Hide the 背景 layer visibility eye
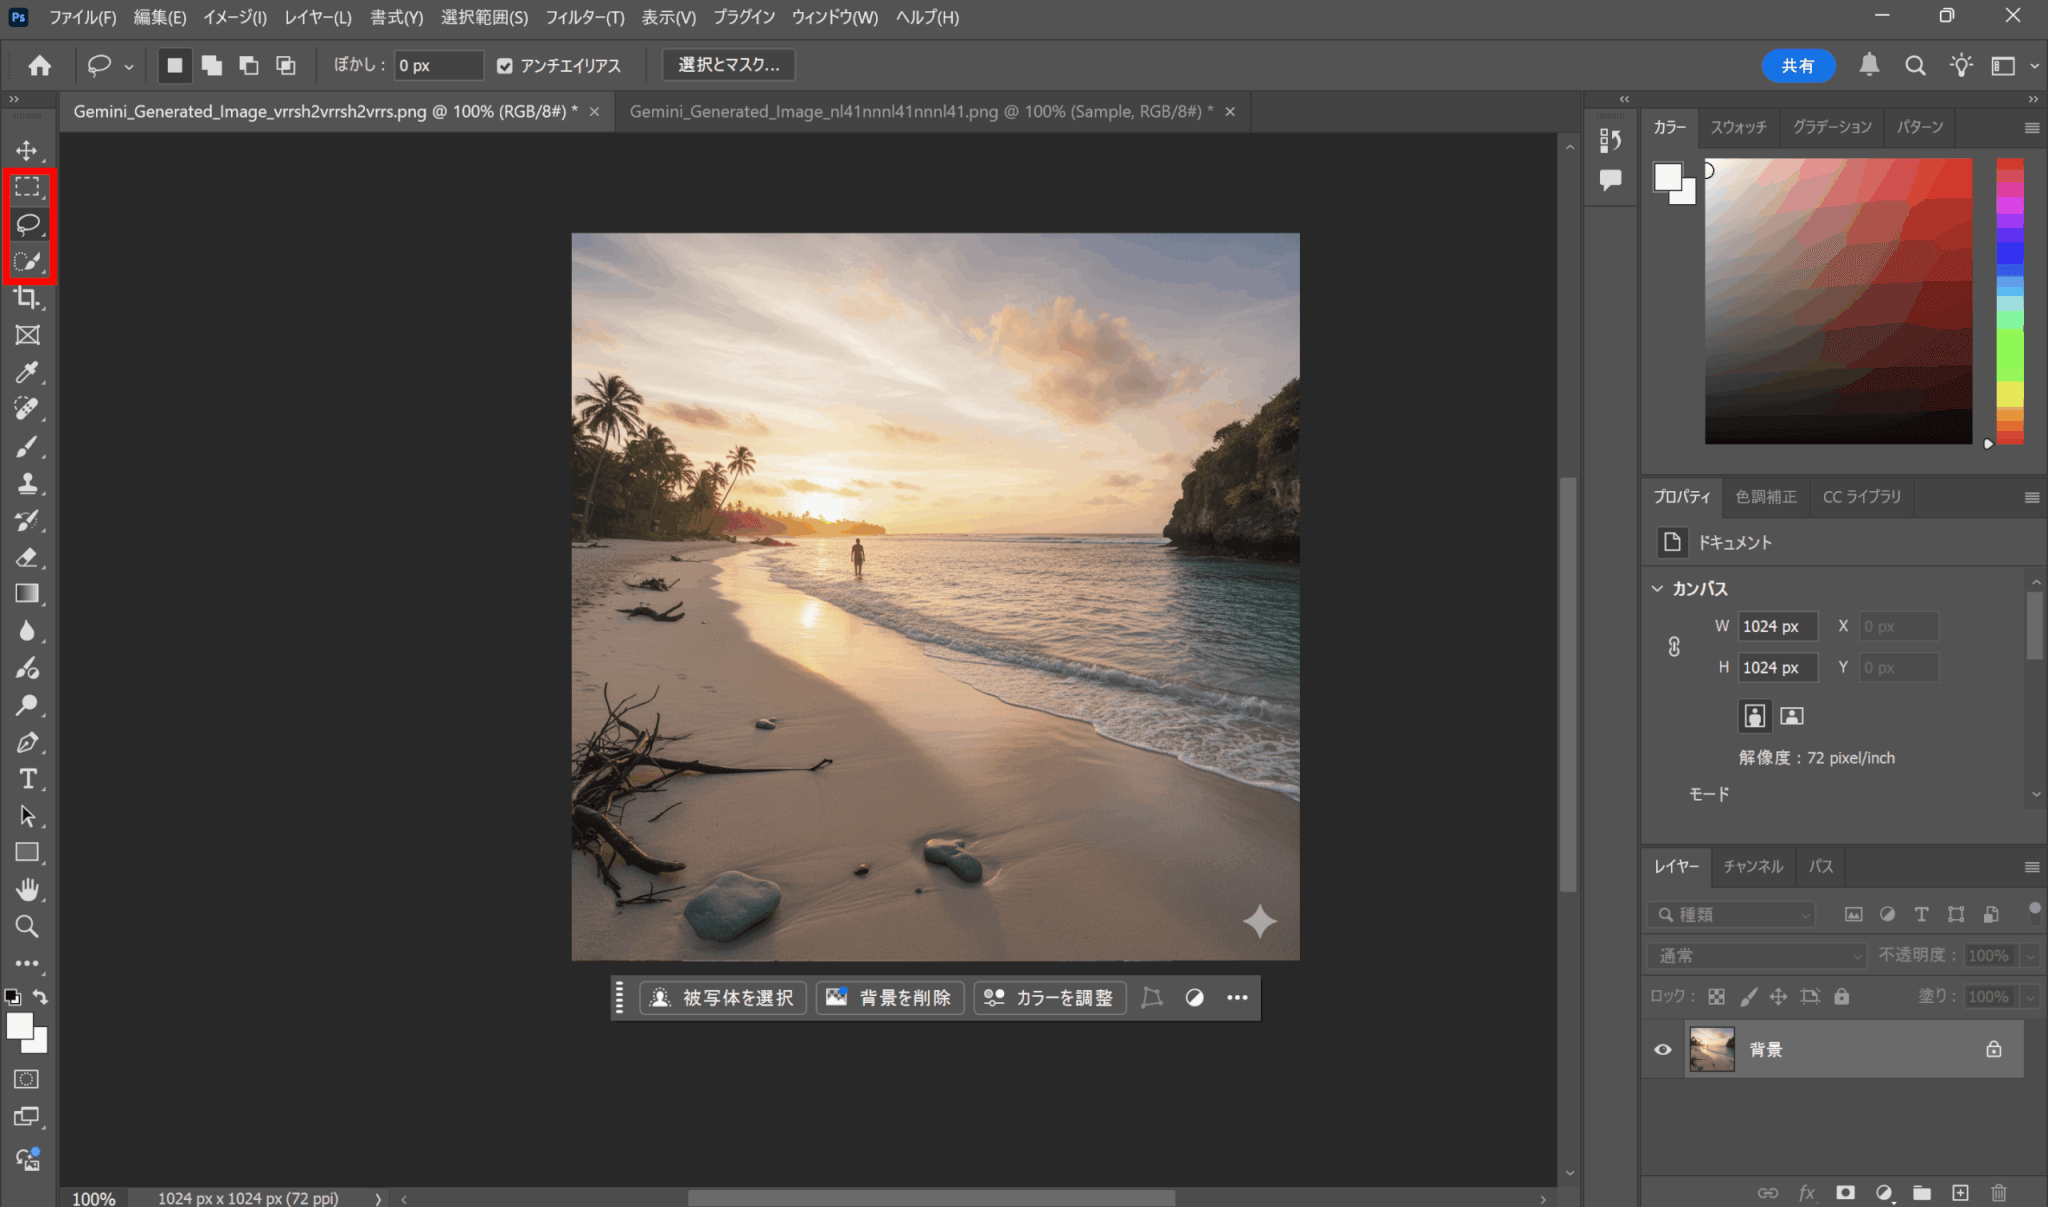 (1662, 1049)
